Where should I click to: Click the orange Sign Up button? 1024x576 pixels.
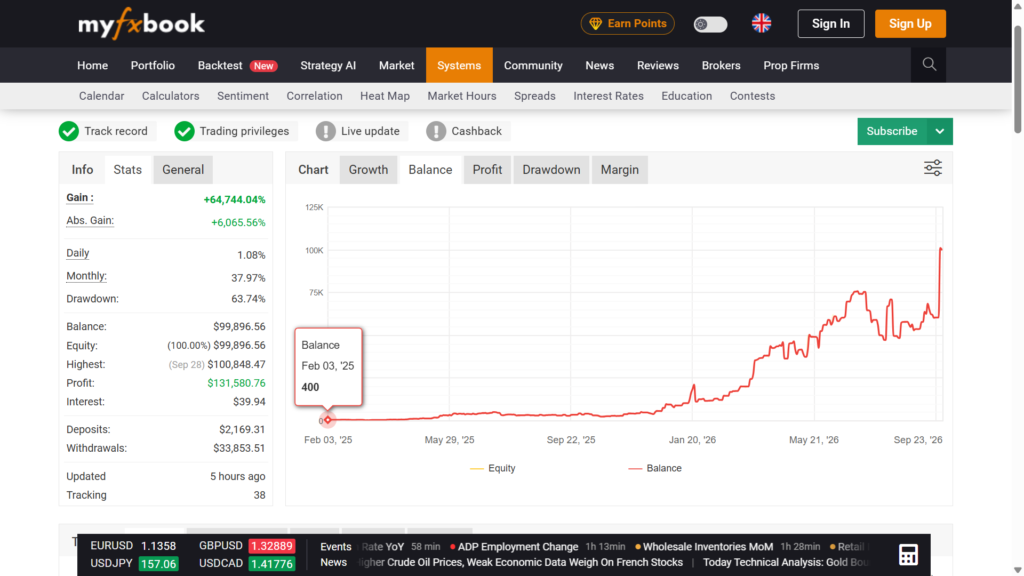click(910, 24)
